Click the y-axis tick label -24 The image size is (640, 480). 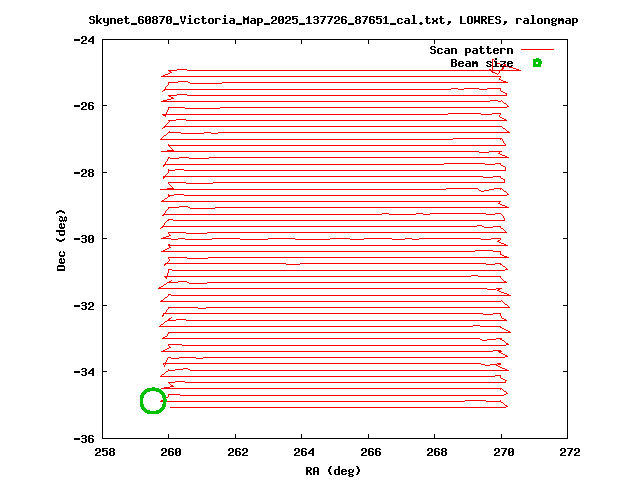click(x=84, y=40)
